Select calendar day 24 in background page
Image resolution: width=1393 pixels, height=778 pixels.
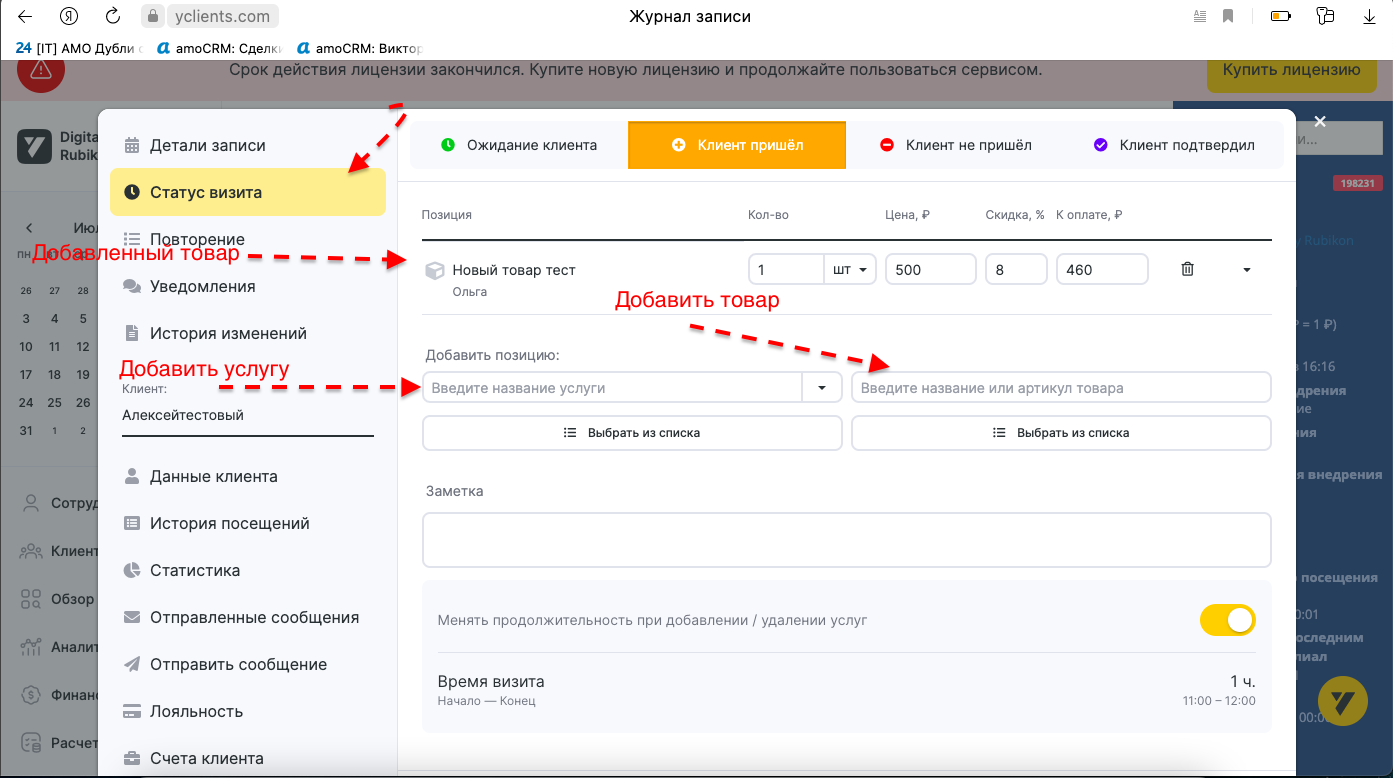pyautogui.click(x=26, y=403)
